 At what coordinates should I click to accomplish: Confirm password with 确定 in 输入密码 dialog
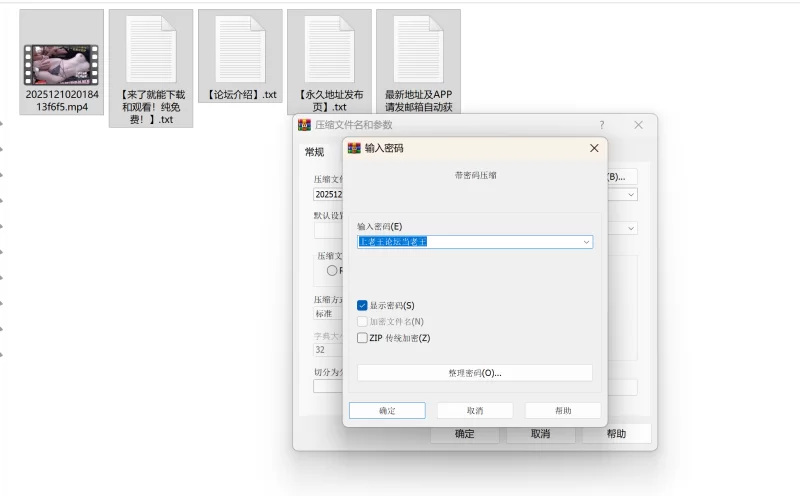(x=387, y=411)
